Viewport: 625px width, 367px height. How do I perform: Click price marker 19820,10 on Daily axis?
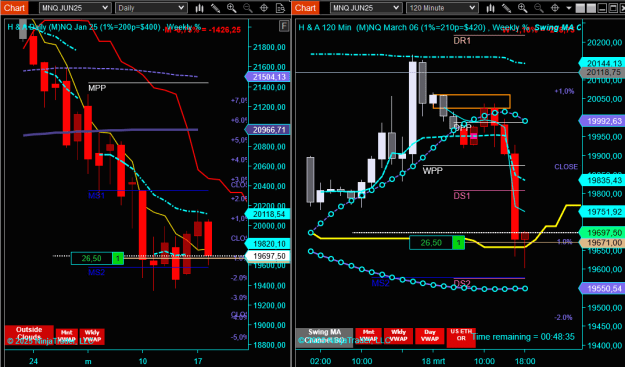(x=267, y=243)
